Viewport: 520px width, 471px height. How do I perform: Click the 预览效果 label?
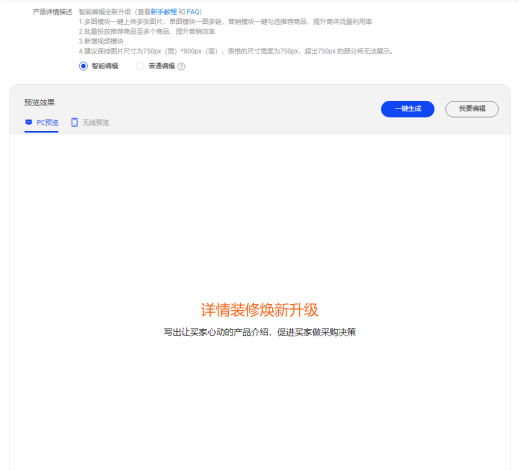[x=39, y=102]
